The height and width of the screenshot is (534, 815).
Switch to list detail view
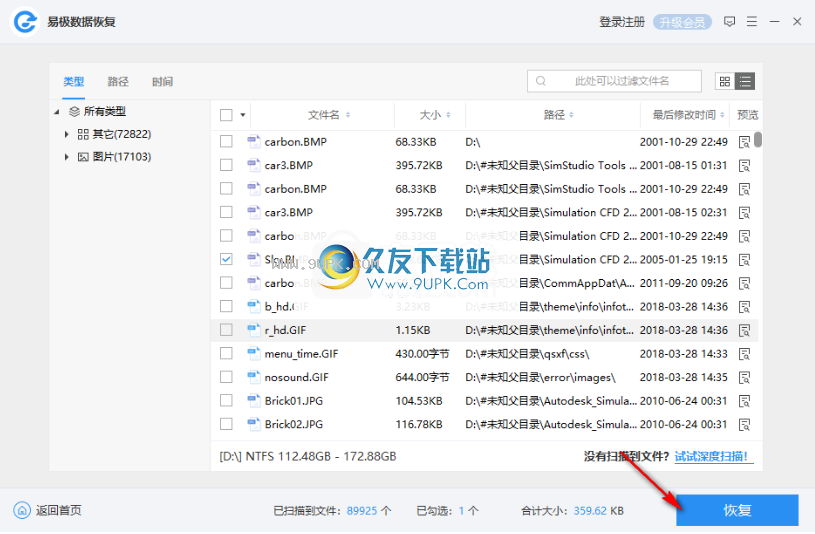click(x=745, y=81)
